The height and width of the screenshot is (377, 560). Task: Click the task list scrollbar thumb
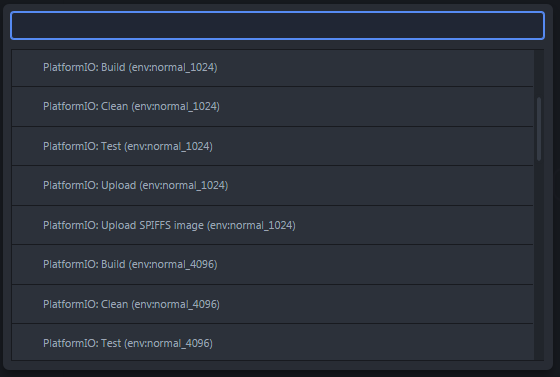click(x=539, y=129)
